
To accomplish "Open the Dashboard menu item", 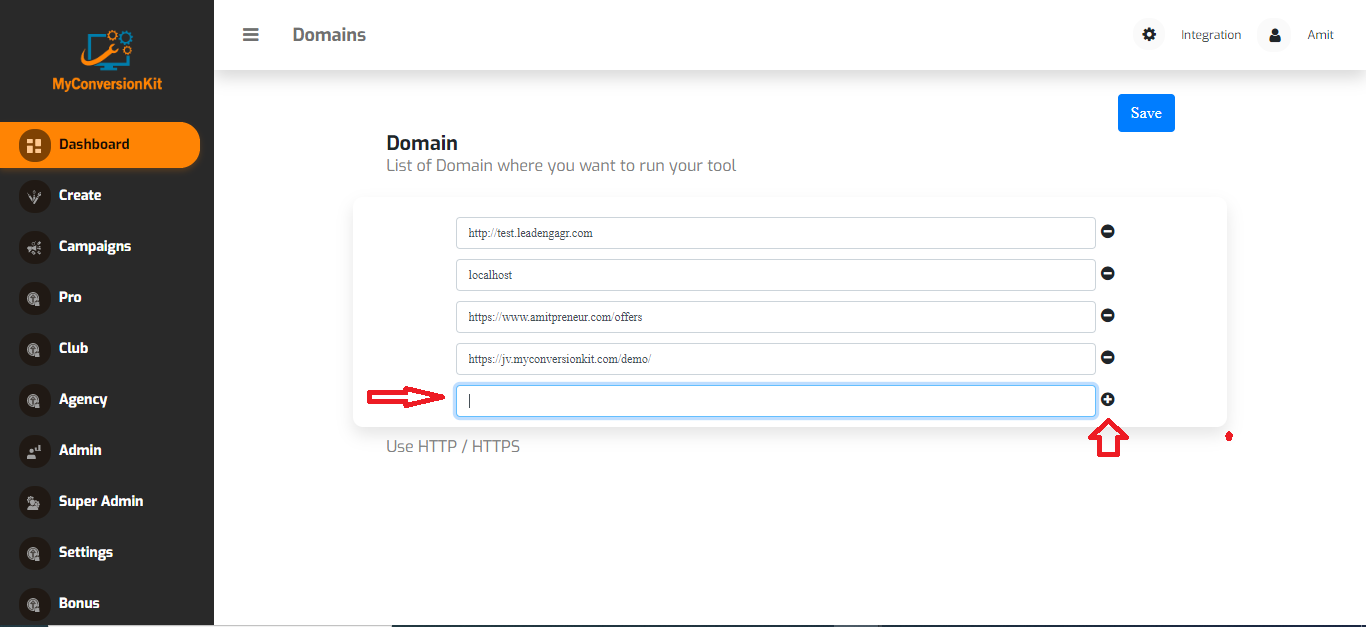I will click(100, 145).
